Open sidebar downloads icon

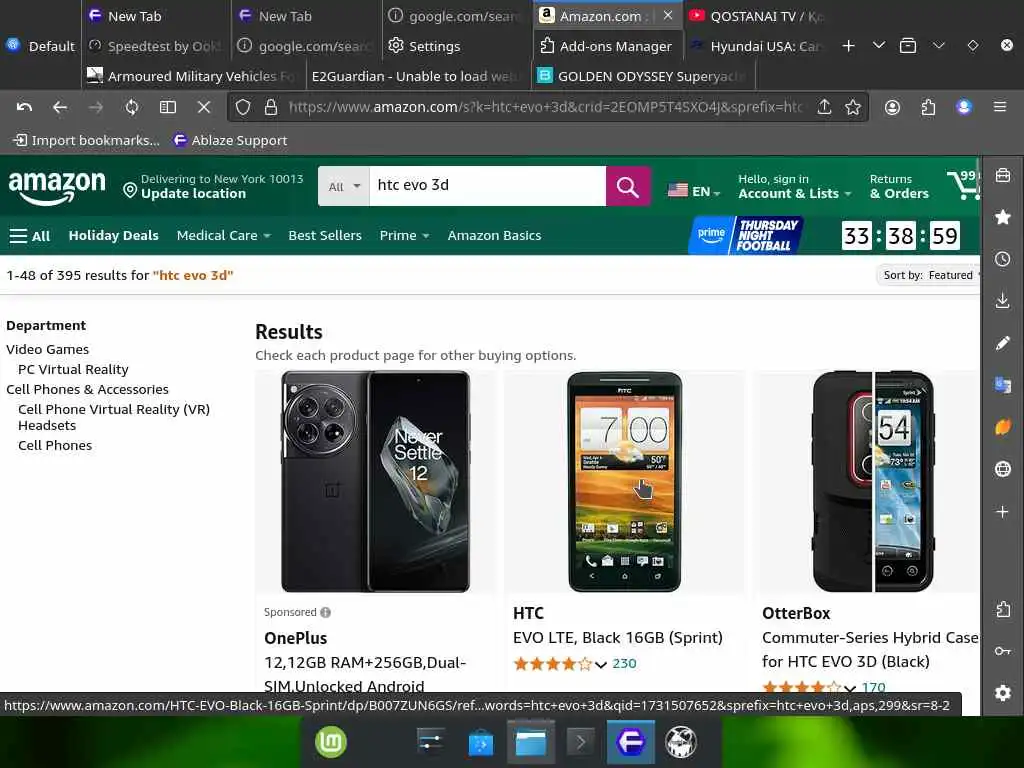1002,300
